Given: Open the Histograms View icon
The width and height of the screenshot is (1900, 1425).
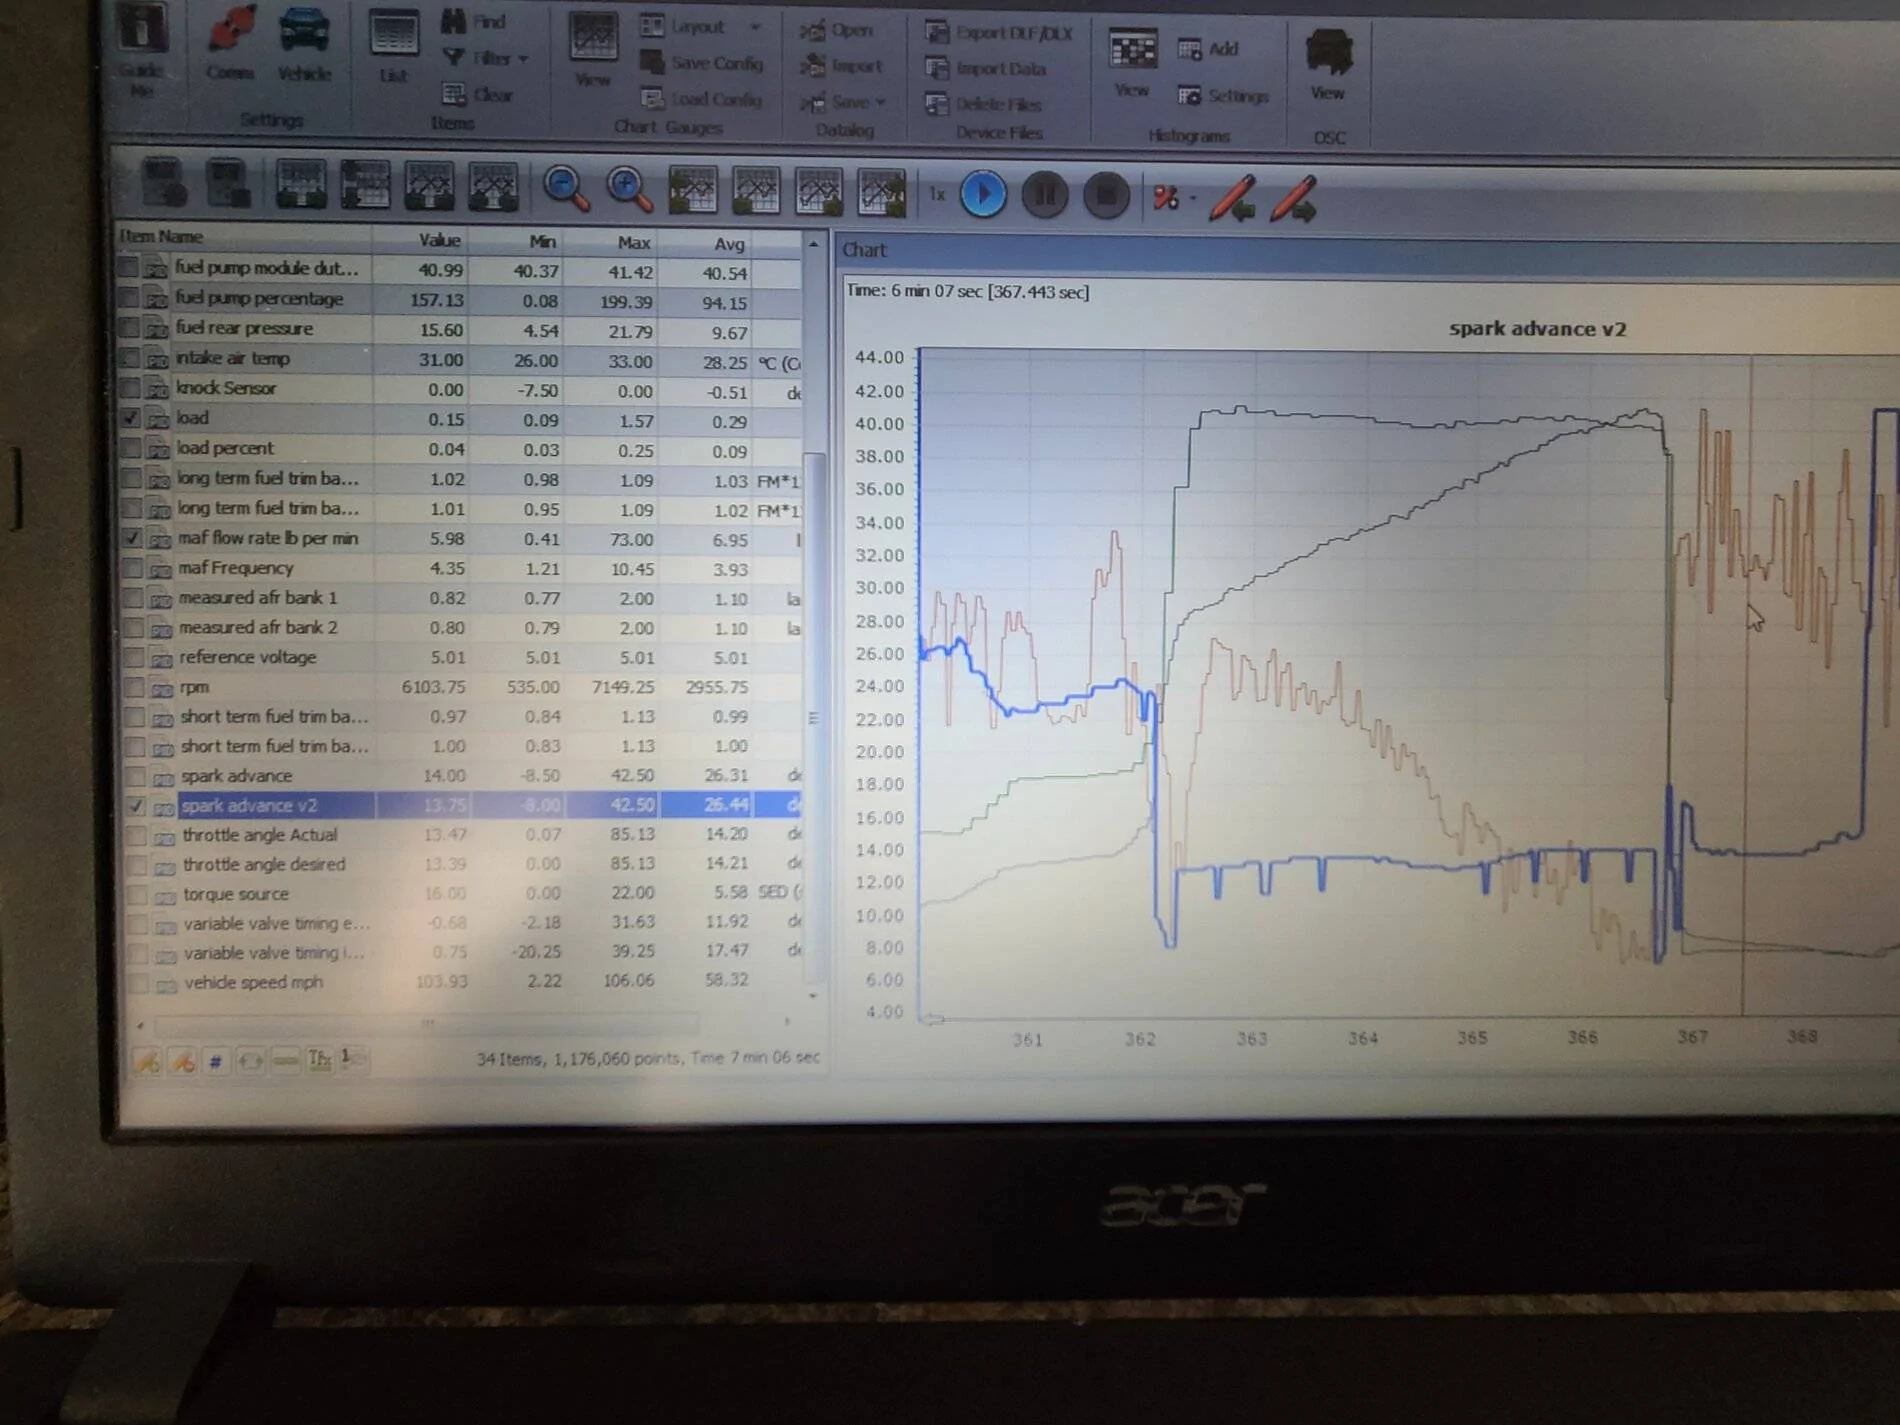Looking at the screenshot, I should [1132, 60].
